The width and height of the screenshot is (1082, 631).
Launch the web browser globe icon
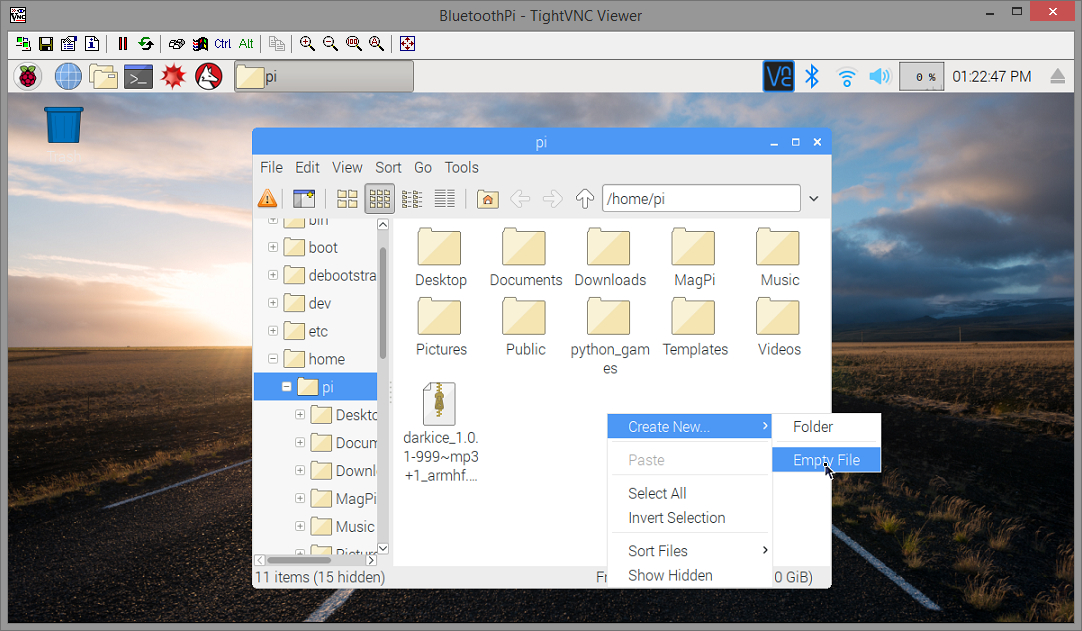coord(68,77)
